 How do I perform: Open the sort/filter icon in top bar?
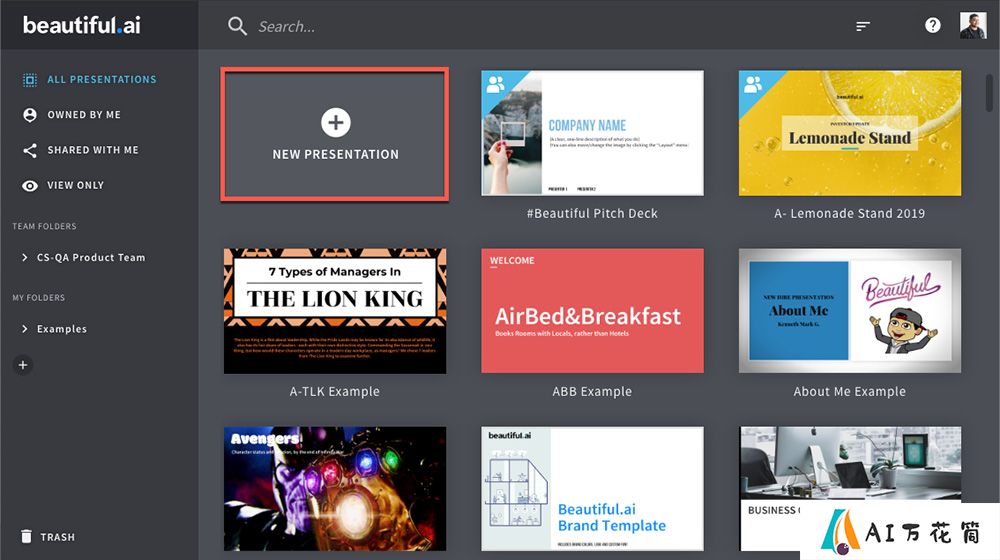[x=862, y=26]
